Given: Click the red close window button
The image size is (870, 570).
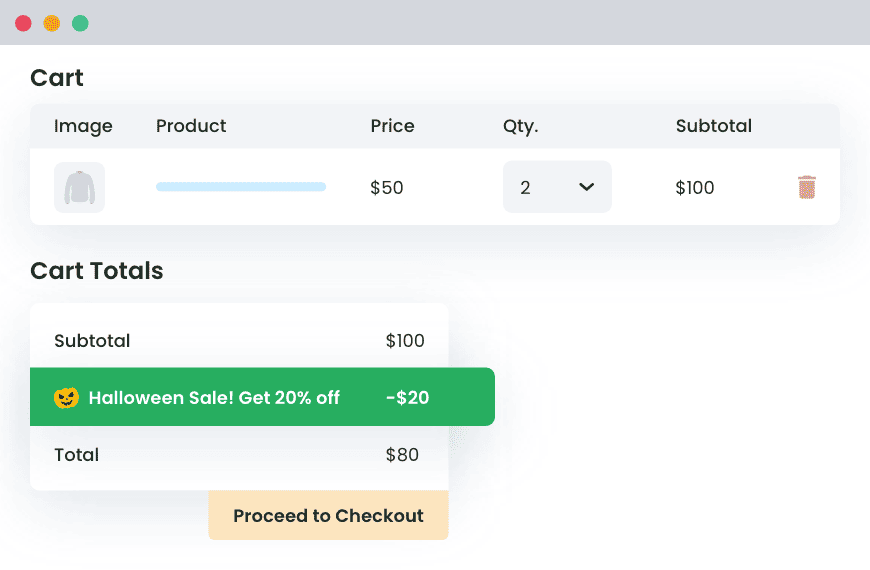Looking at the screenshot, I should click(x=23, y=23).
